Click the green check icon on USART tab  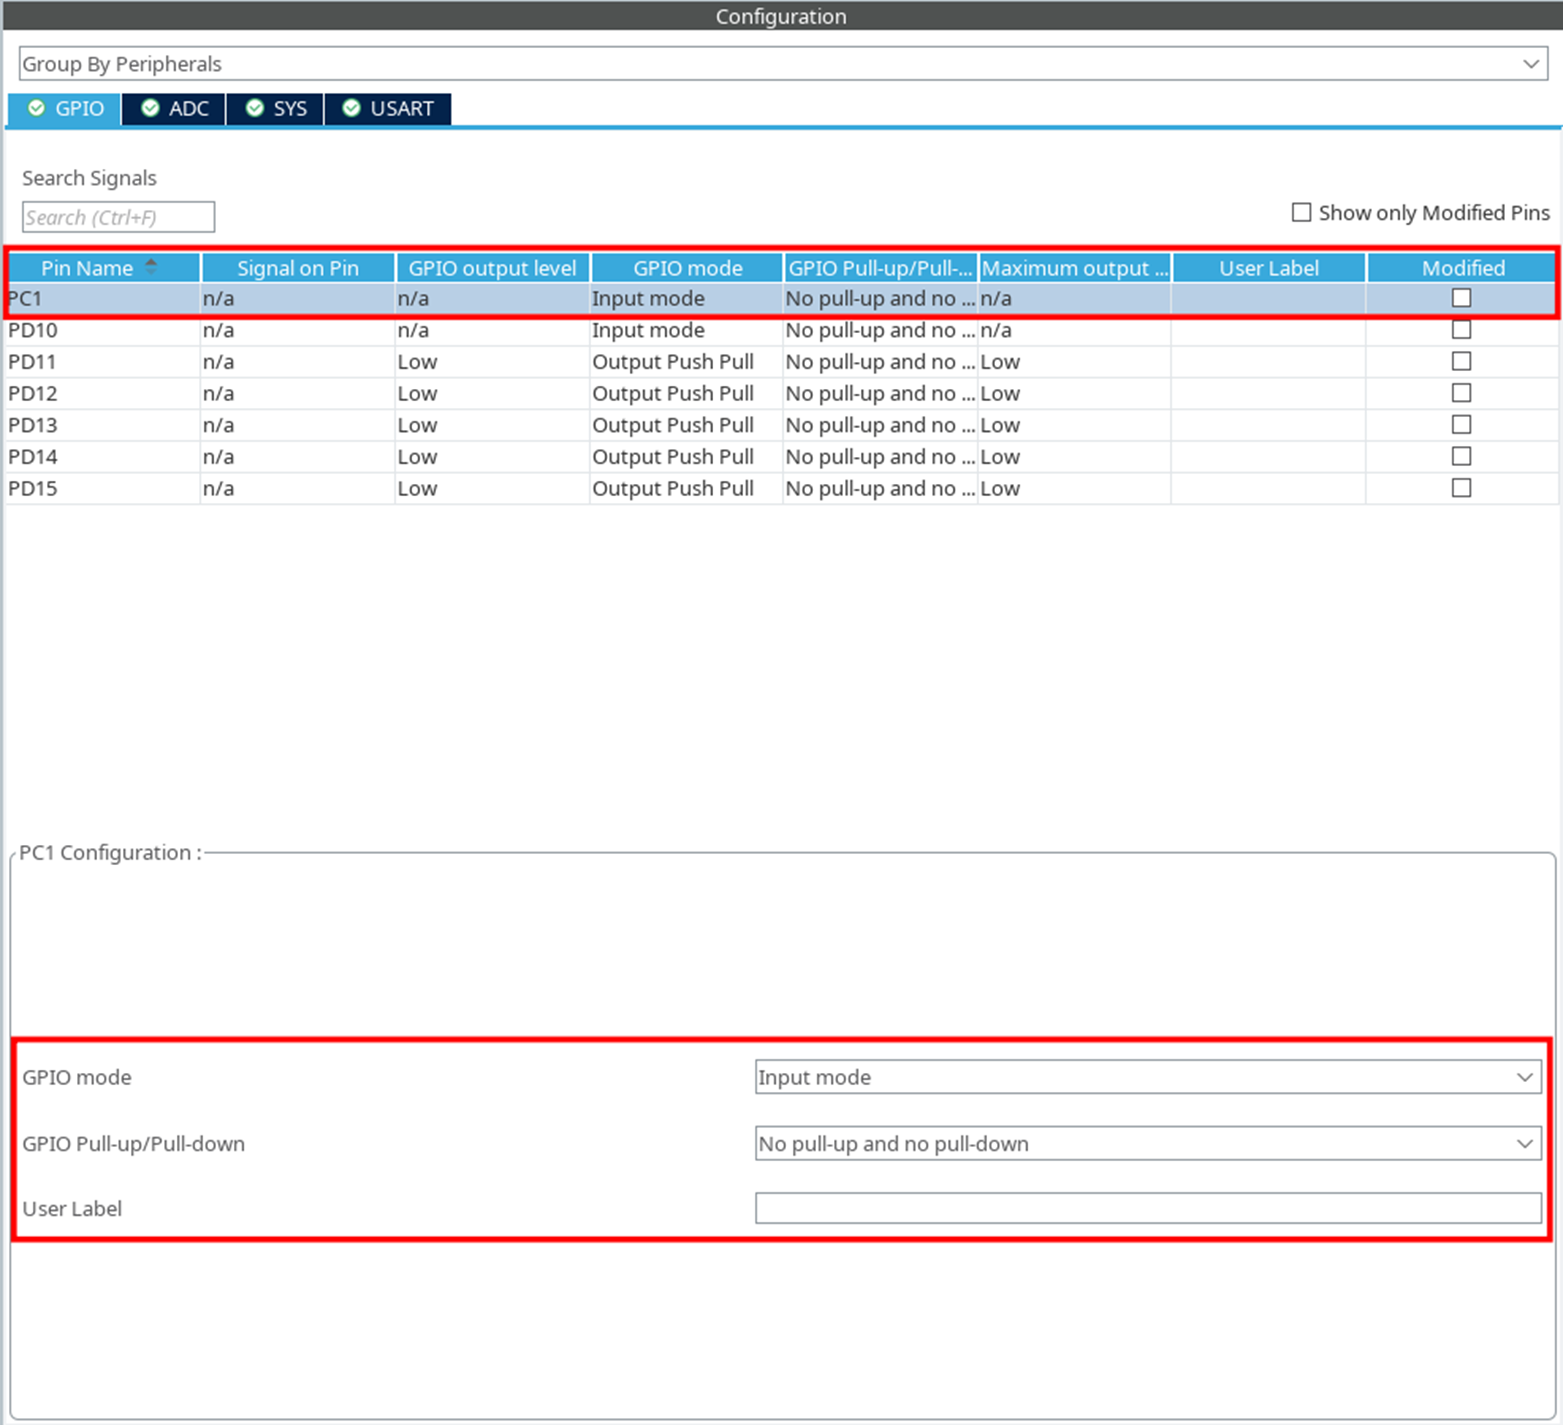pos(352,108)
